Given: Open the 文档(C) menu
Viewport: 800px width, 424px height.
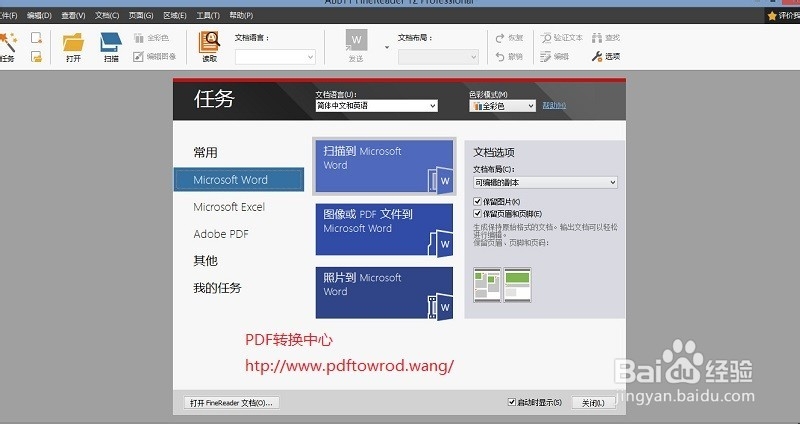Looking at the screenshot, I should point(107,16).
